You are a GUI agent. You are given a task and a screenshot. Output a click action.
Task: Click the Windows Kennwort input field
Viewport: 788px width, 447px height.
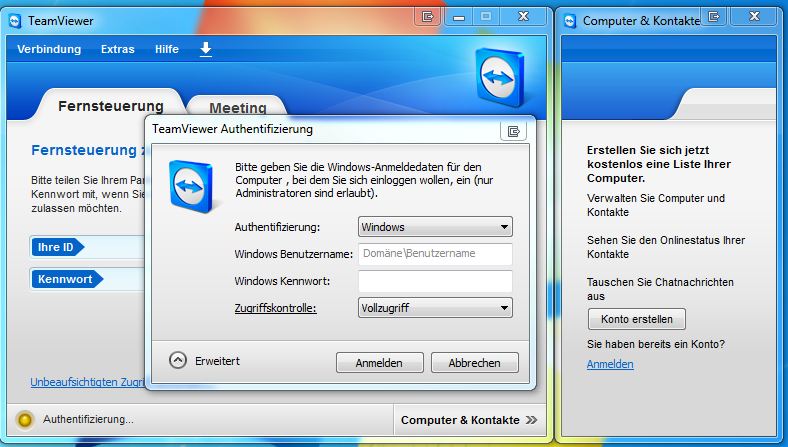pyautogui.click(x=435, y=281)
